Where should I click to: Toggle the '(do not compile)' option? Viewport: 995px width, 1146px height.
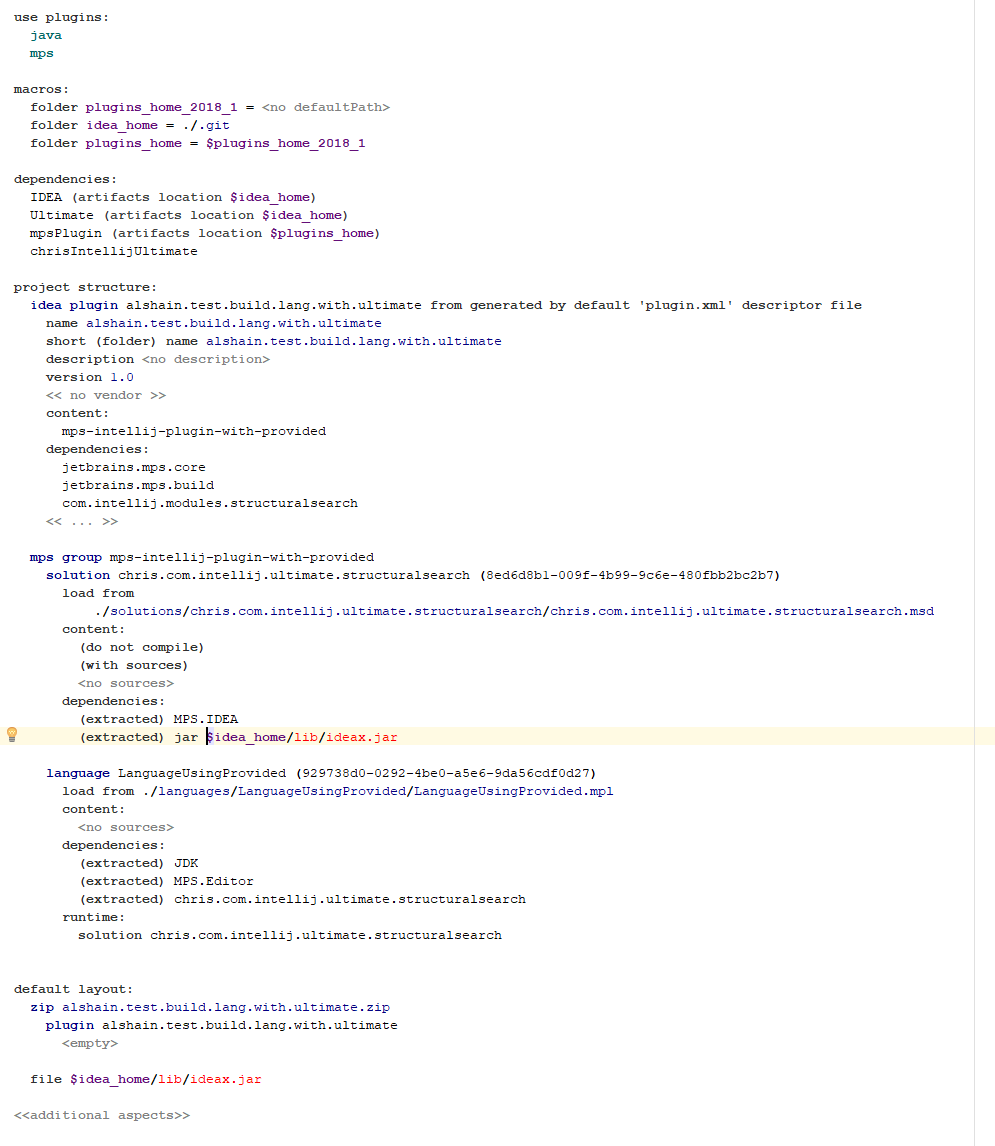[141, 647]
